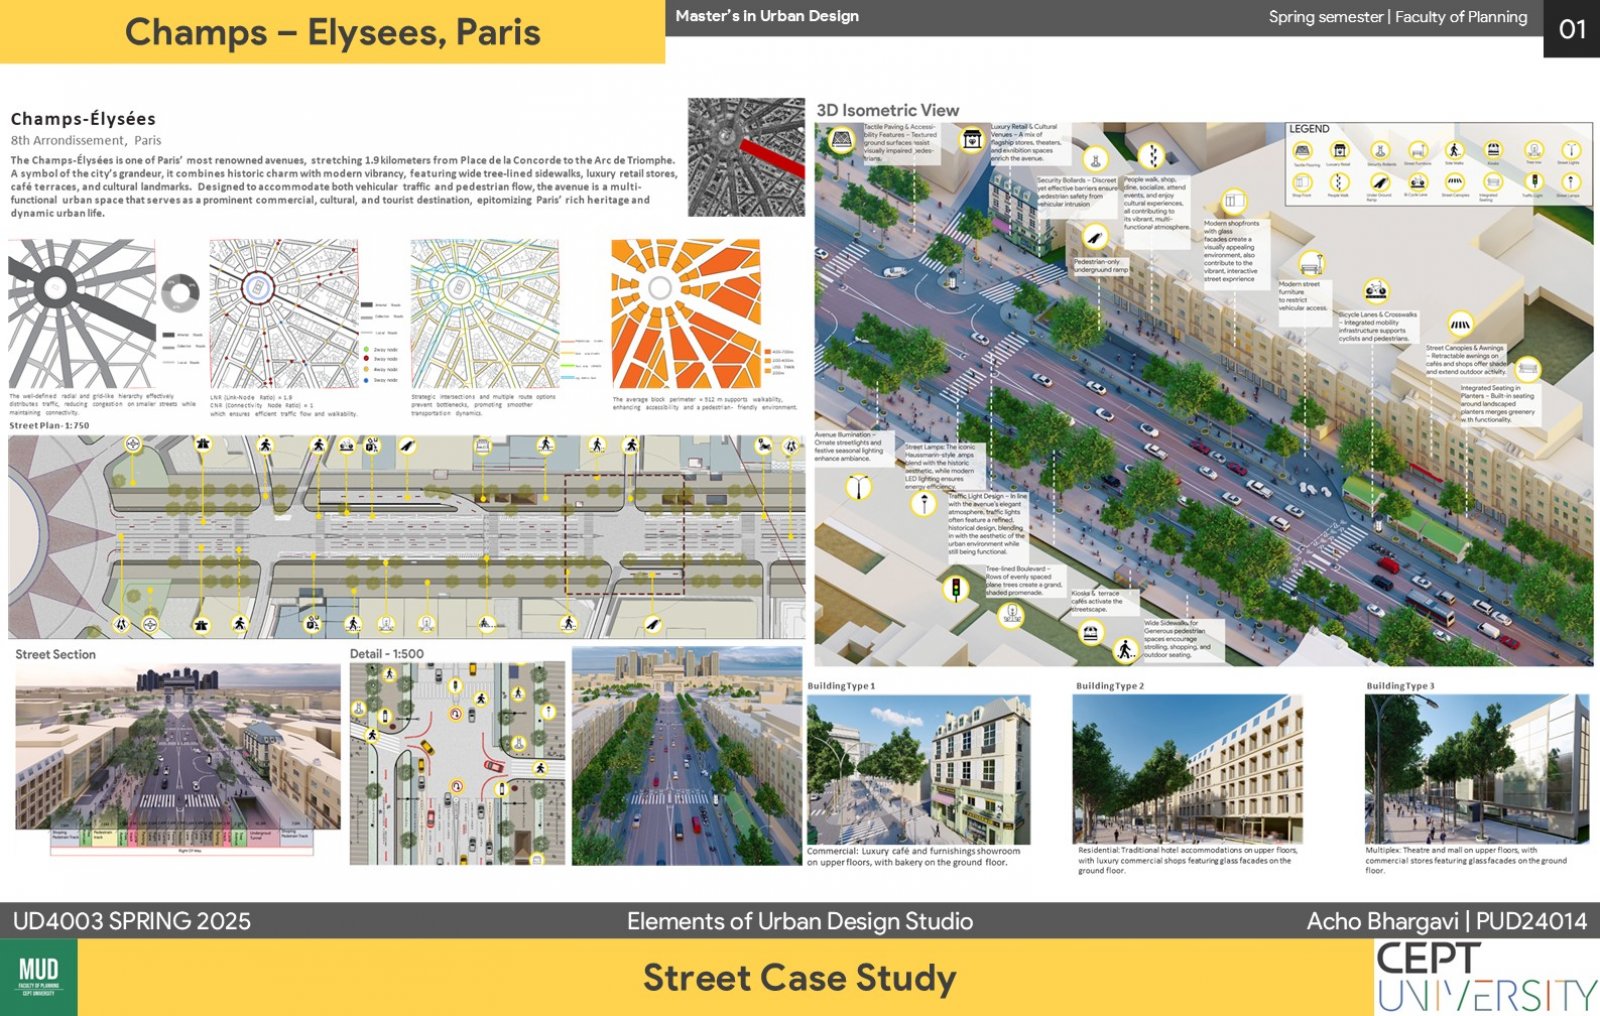
Task: Click the luxury retail shop callout icon on isometric view
Action: tap(972, 139)
